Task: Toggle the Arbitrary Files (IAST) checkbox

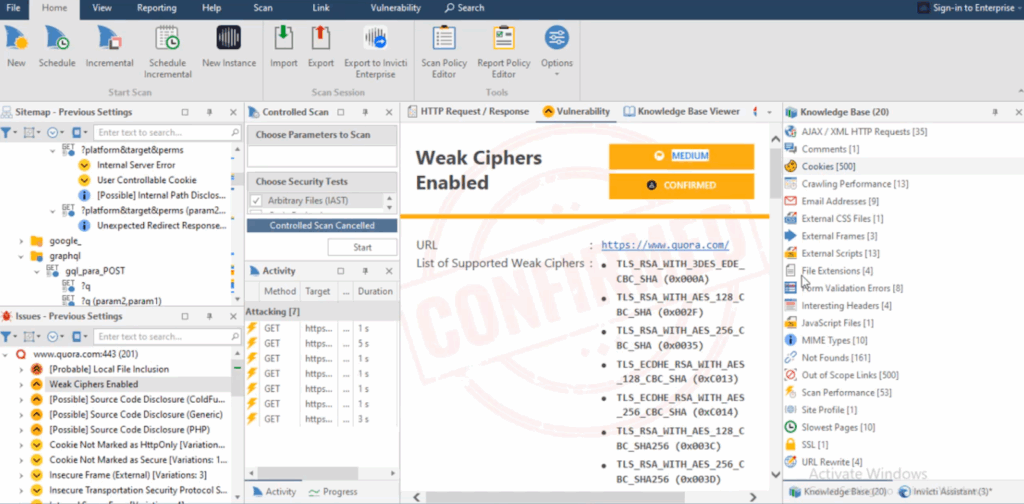Action: coord(255,201)
